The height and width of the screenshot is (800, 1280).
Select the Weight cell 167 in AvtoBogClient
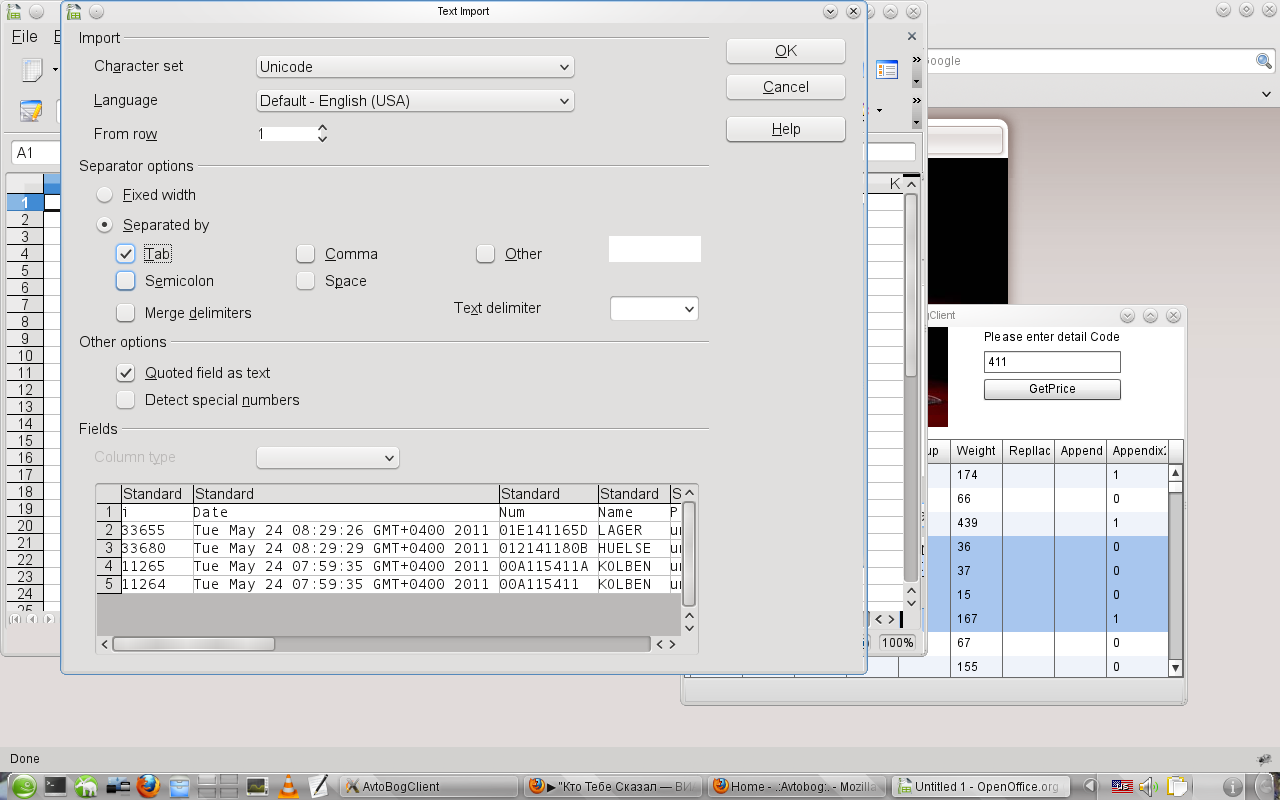point(976,619)
